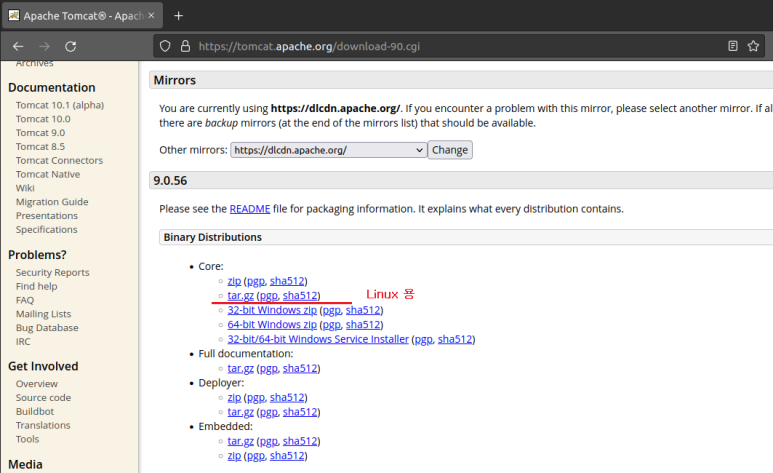This screenshot has height=473, width=773.
Task: Open Tomcat 10.0 documentation
Action: point(43,119)
